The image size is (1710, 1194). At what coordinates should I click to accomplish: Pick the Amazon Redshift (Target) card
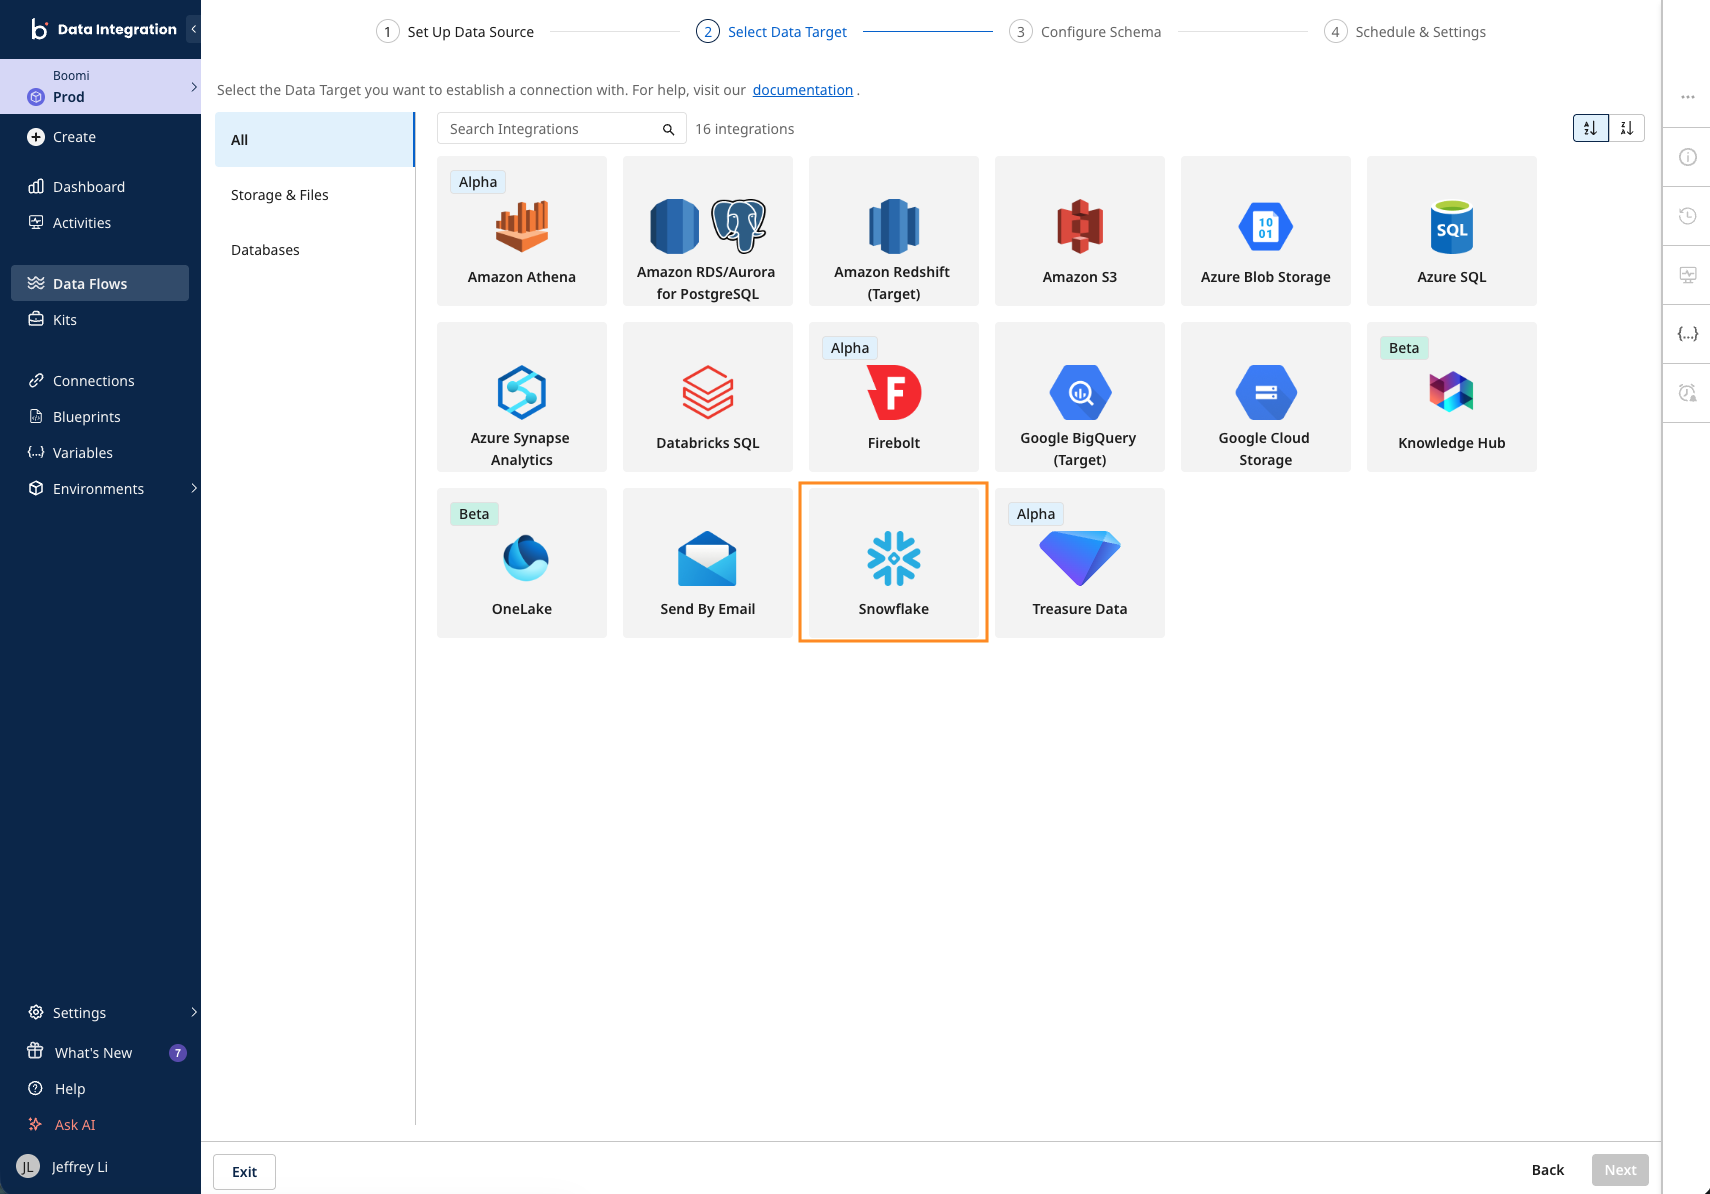[x=893, y=231]
